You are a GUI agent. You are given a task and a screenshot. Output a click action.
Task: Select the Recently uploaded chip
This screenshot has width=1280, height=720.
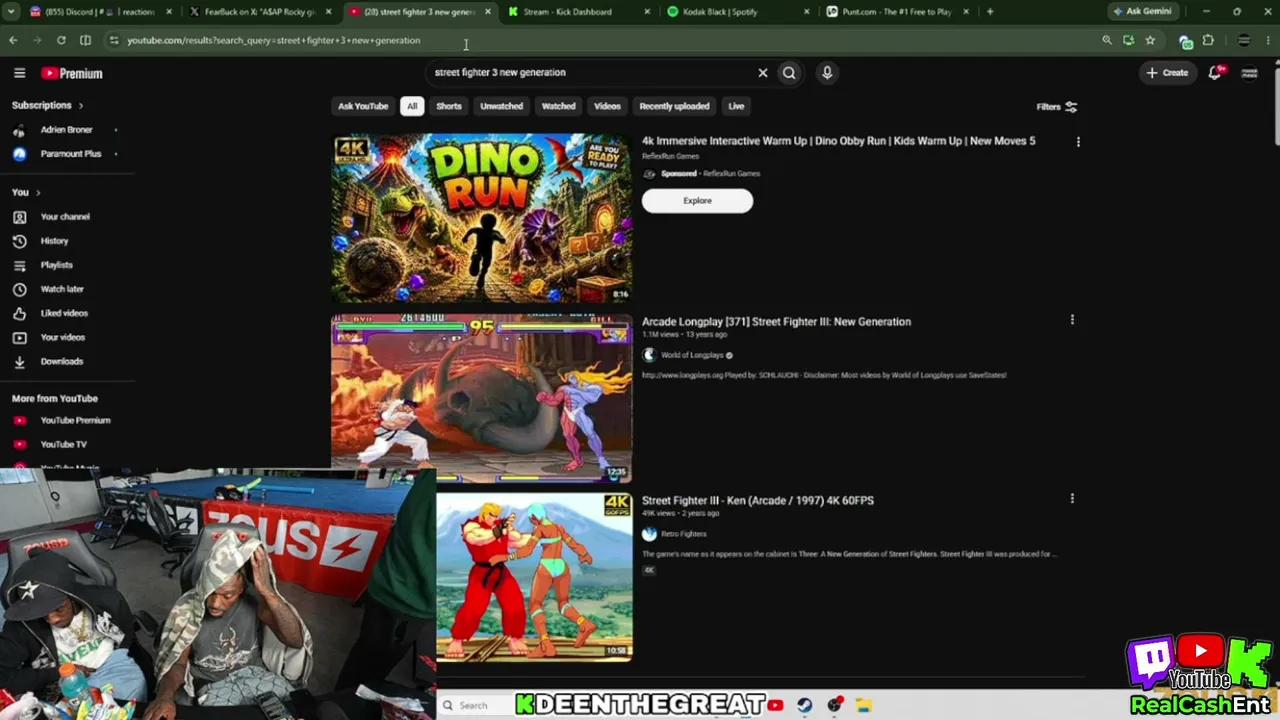coord(674,106)
